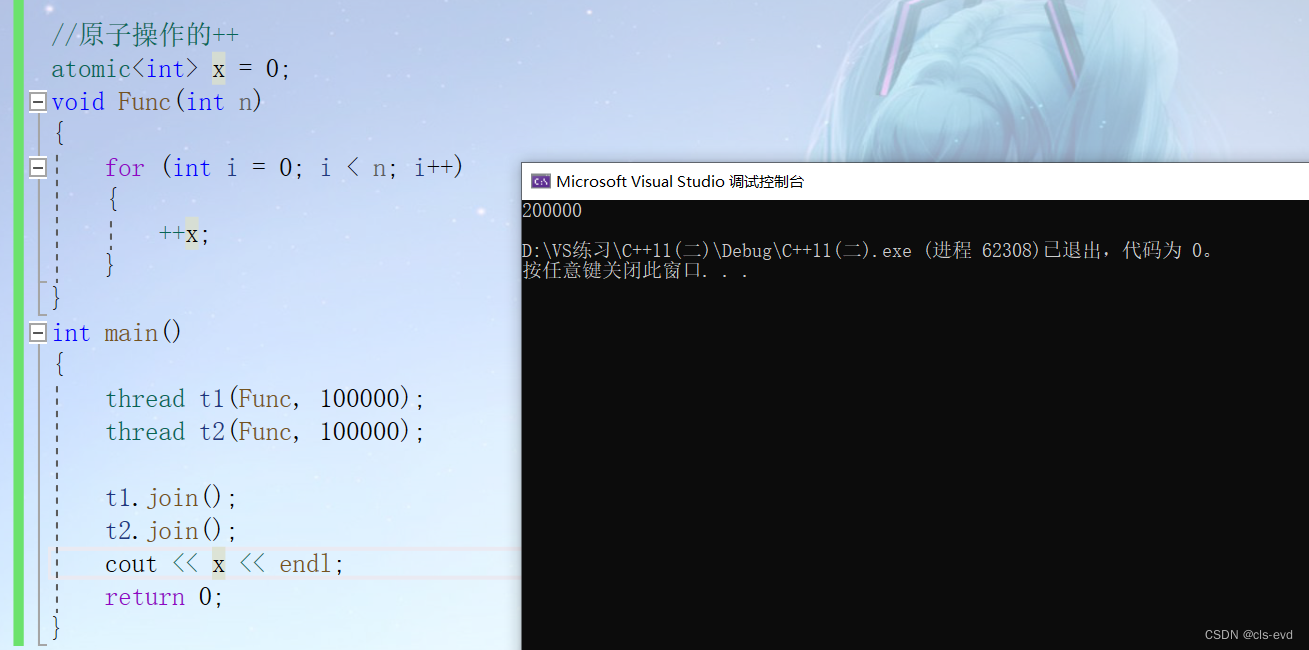Click on thread t1(Func, 100000) line
The image size is (1309, 650).
[x=265, y=399]
